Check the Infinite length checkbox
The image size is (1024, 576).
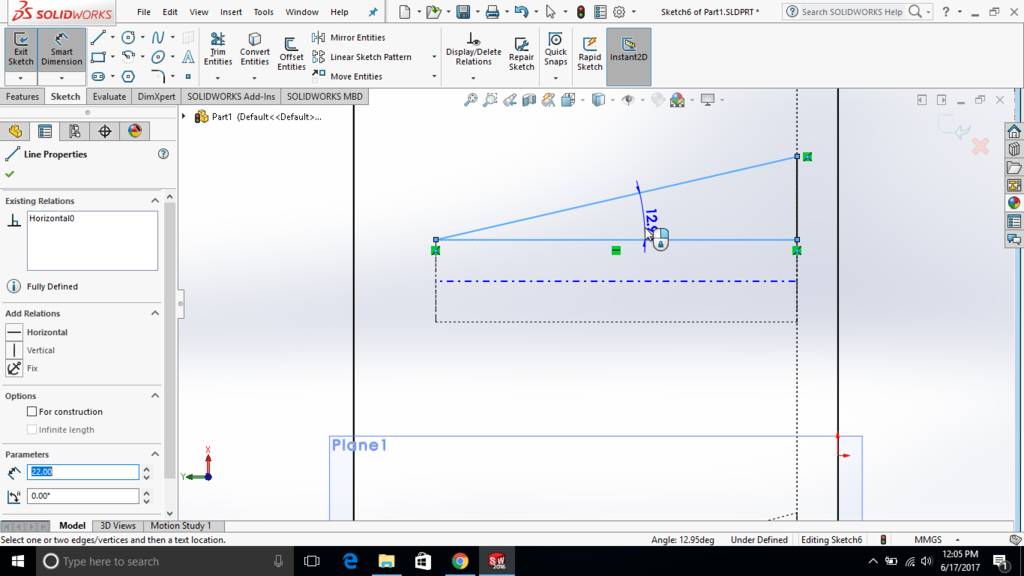coord(31,429)
